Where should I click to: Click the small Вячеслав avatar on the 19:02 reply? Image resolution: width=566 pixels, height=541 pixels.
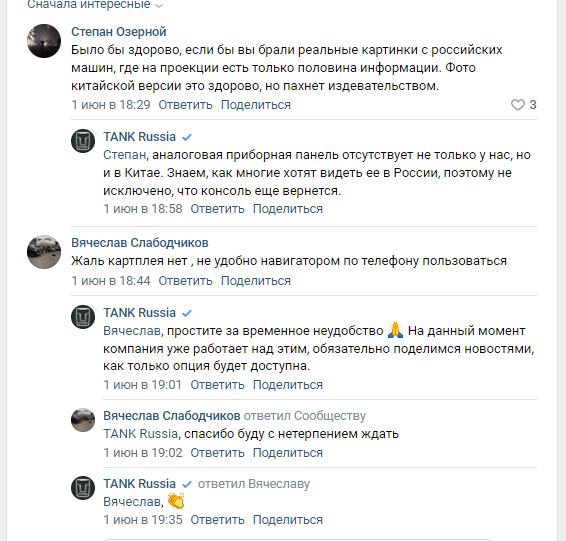[83, 420]
